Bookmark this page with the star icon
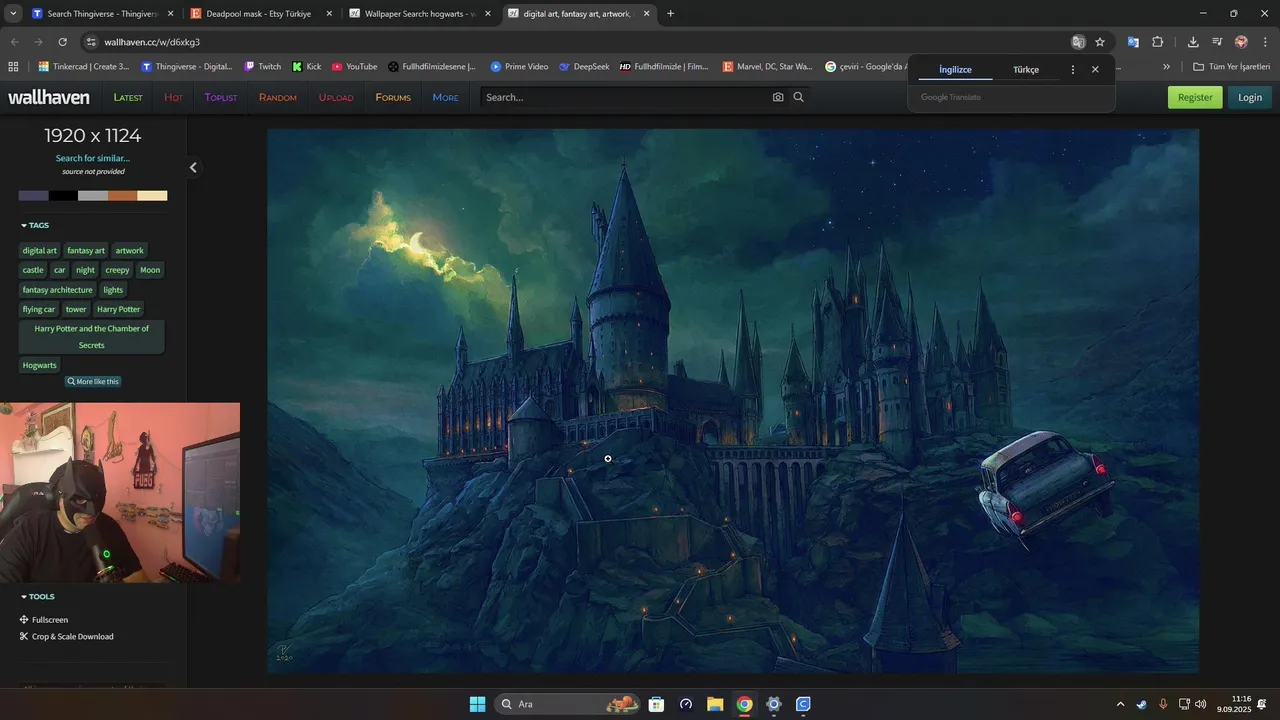This screenshot has height=720, width=1280. point(1100,42)
